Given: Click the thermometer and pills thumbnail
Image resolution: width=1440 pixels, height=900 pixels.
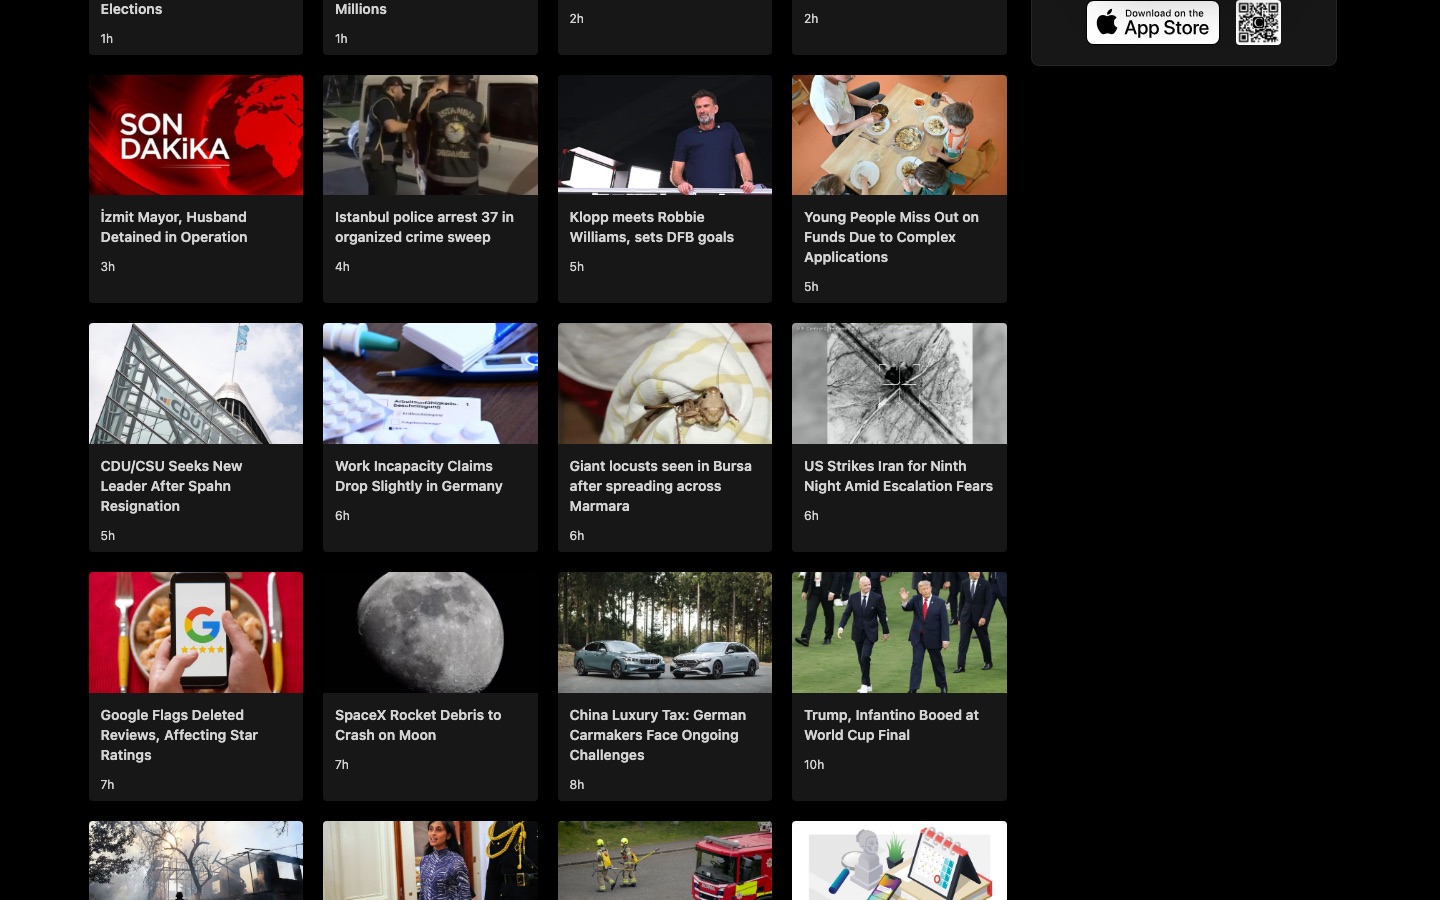Looking at the screenshot, I should (x=430, y=383).
